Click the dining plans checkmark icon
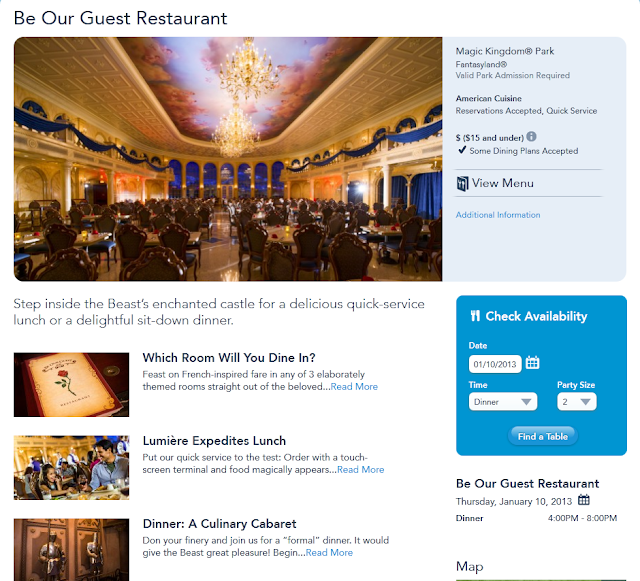 click(x=462, y=150)
